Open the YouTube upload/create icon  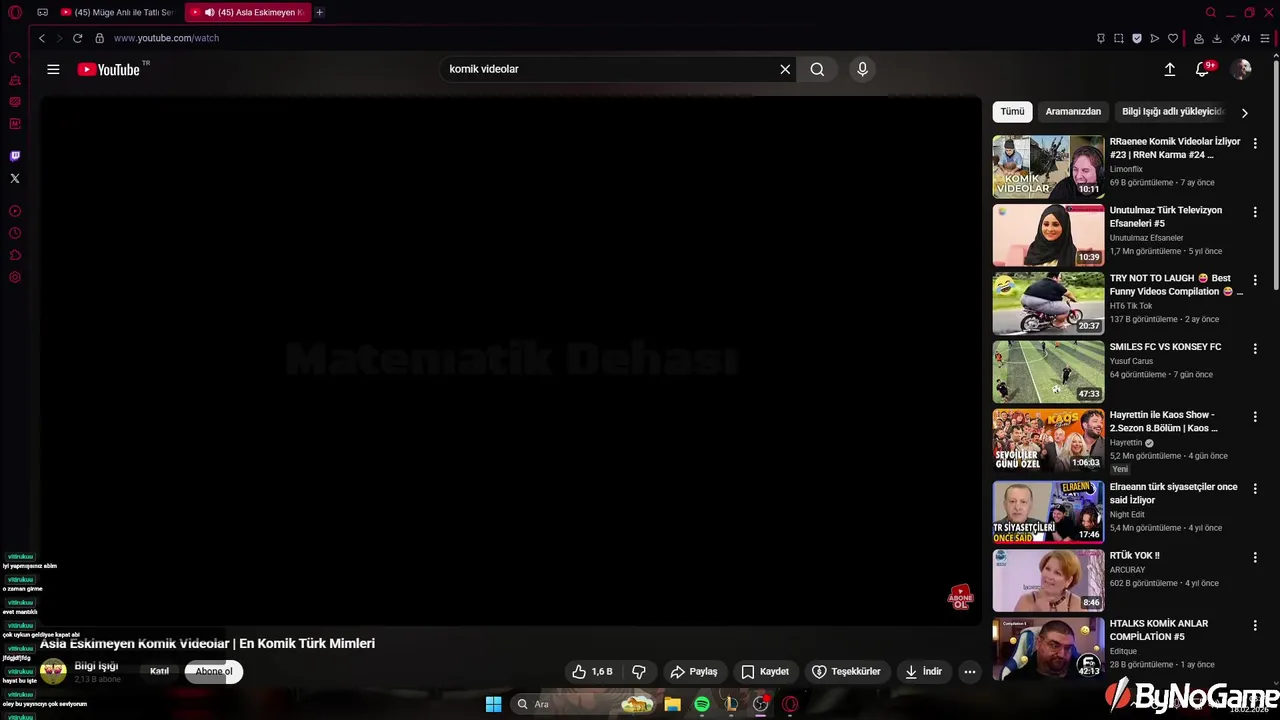click(1169, 69)
